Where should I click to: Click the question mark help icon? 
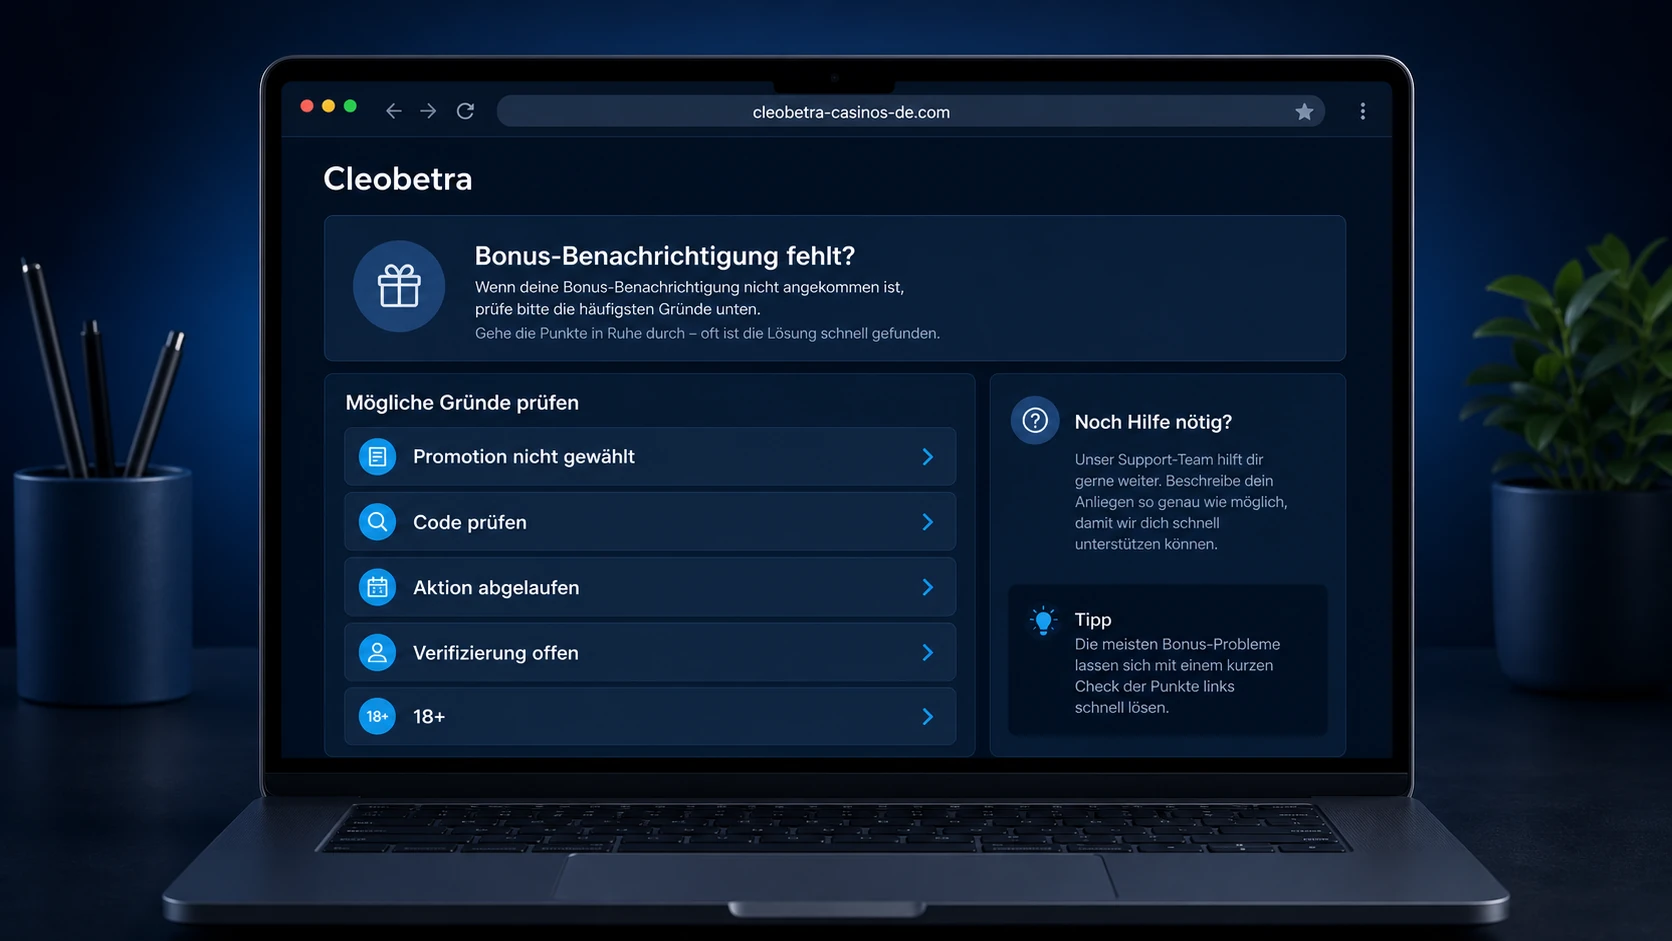click(1035, 420)
